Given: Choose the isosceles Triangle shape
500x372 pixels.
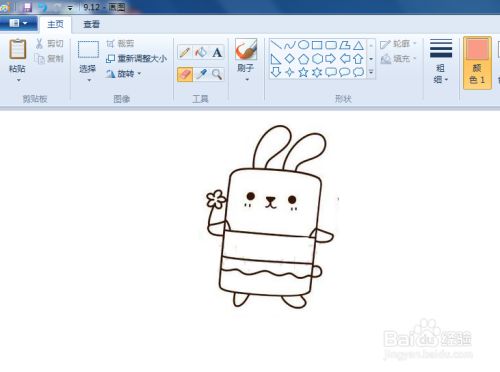Looking at the screenshot, I should [x=358, y=45].
